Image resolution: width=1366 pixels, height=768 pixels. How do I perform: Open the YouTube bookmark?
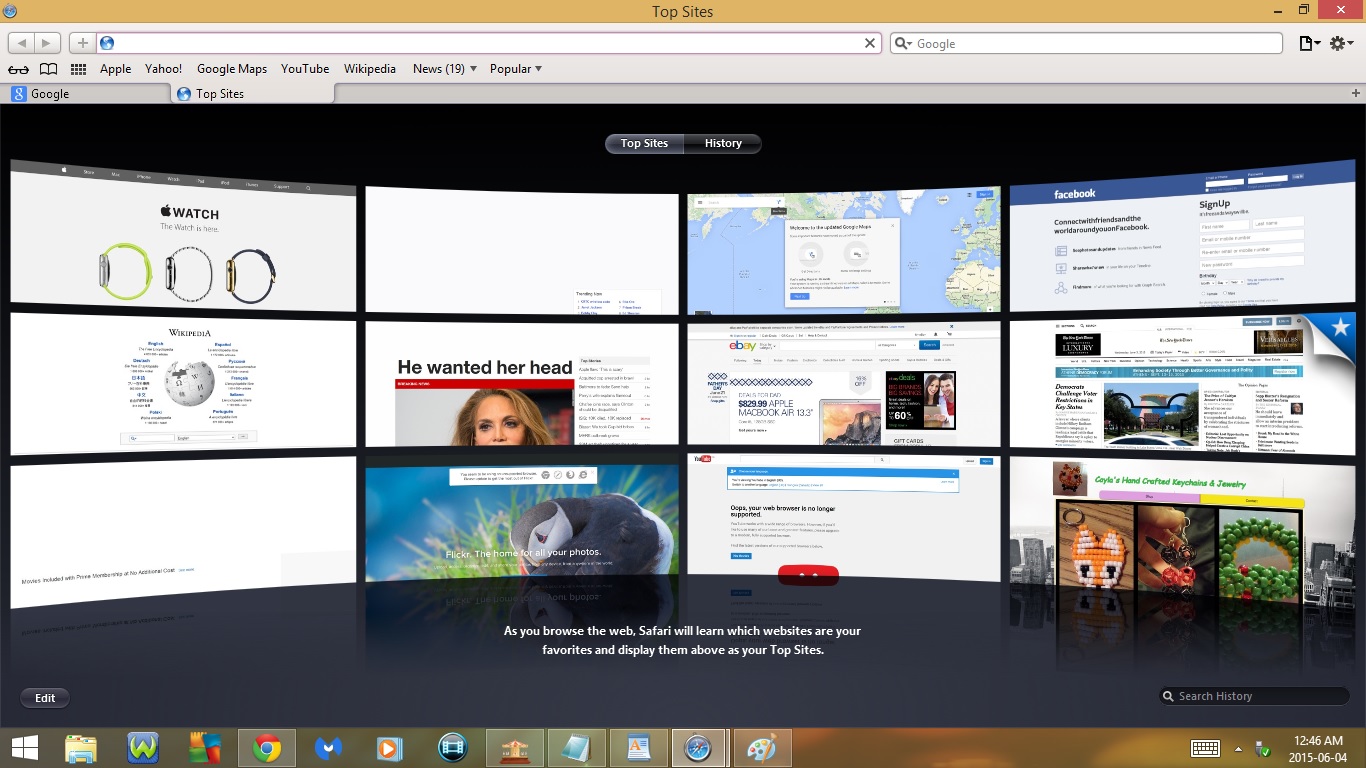305,69
